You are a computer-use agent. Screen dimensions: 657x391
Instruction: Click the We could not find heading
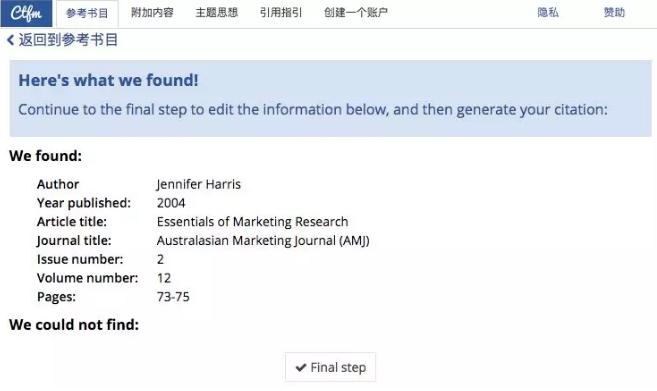[74, 324]
